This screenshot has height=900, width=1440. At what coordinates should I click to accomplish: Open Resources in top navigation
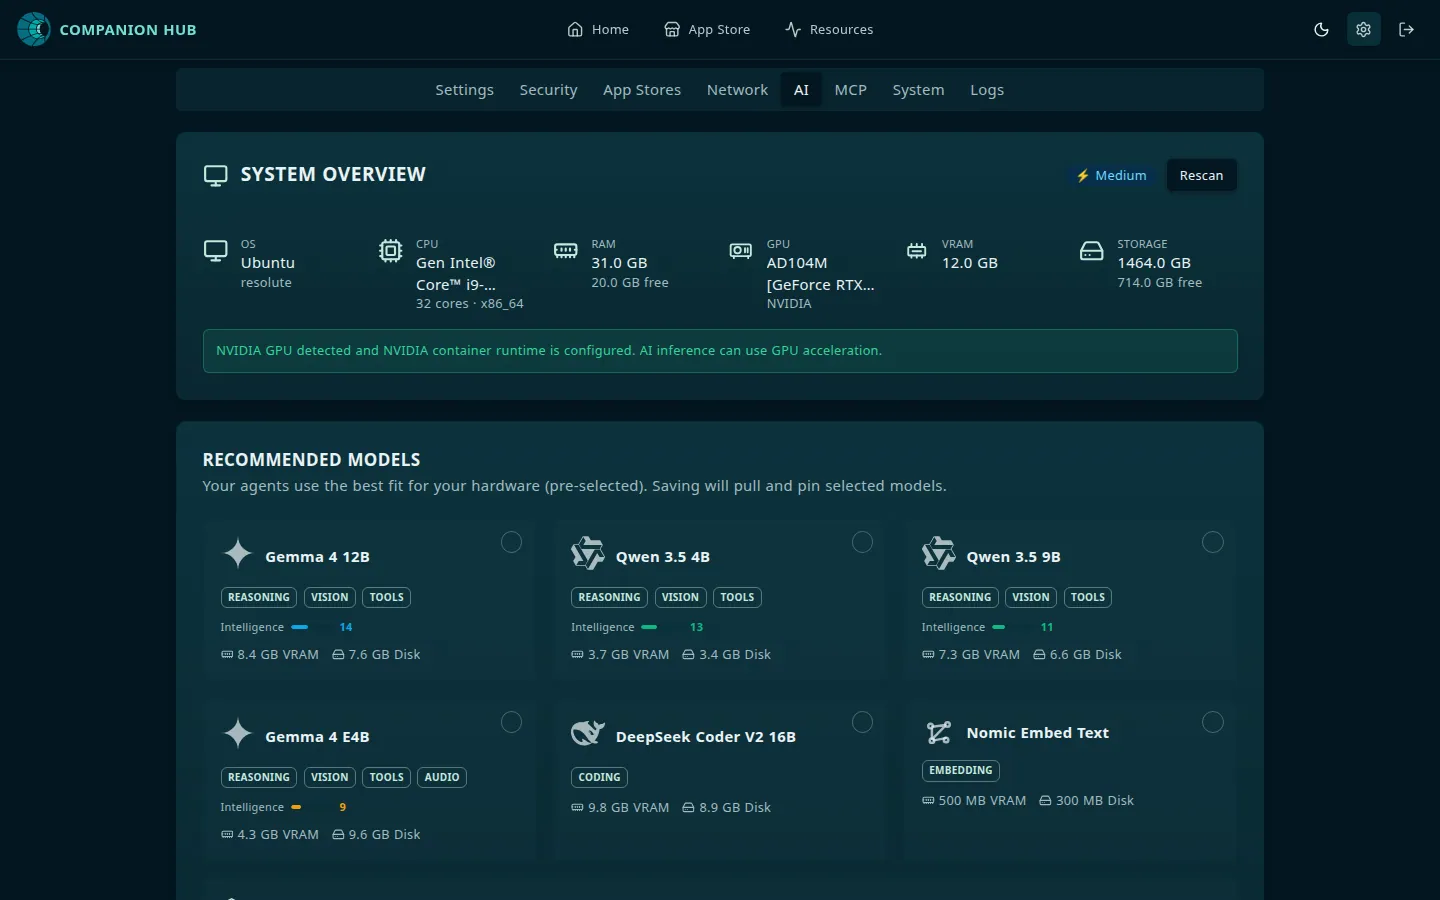tap(829, 30)
